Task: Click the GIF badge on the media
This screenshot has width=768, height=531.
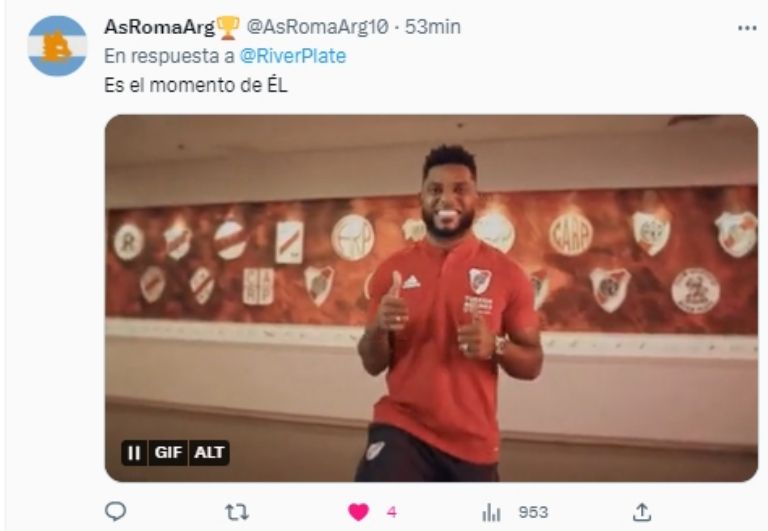Action: click(168, 452)
